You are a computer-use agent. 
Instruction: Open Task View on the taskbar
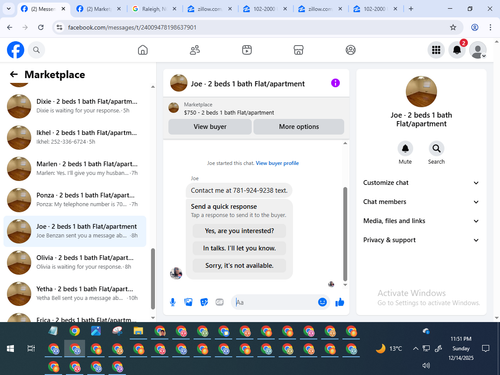point(31,349)
